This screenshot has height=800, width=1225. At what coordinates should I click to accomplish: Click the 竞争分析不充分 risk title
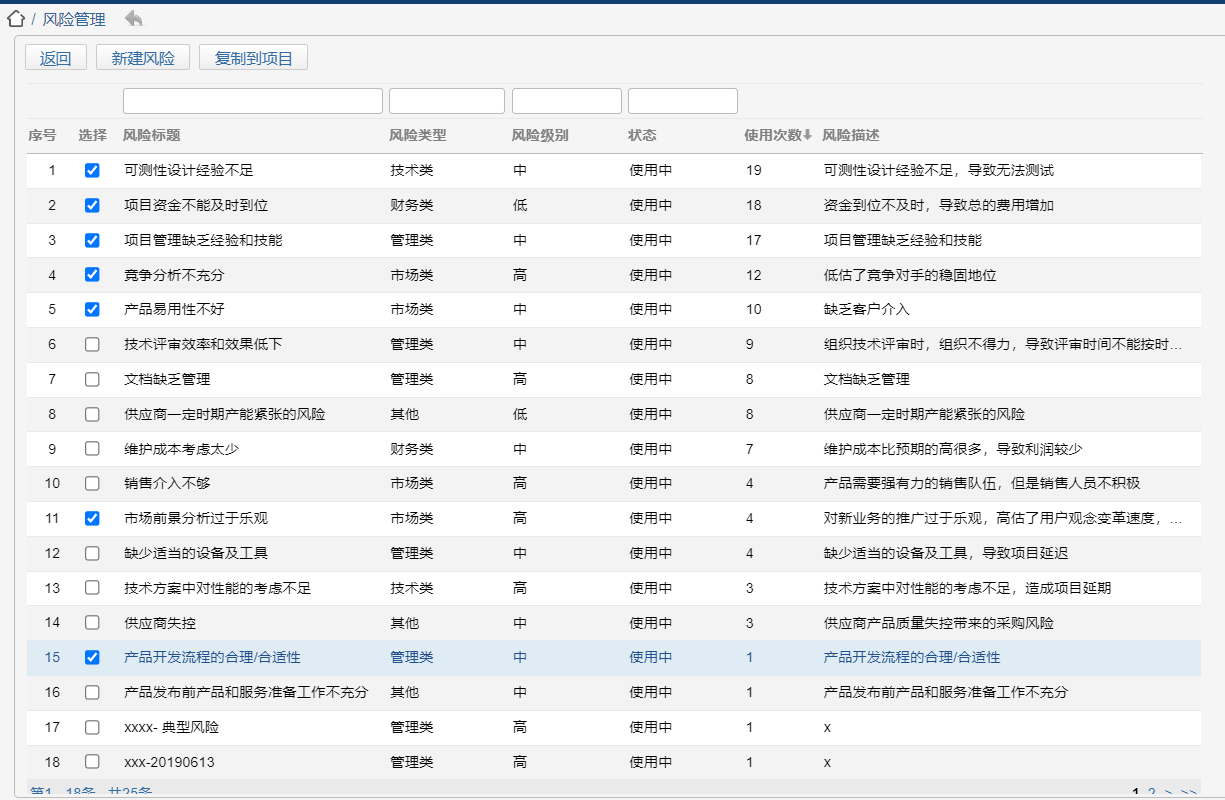click(x=174, y=275)
